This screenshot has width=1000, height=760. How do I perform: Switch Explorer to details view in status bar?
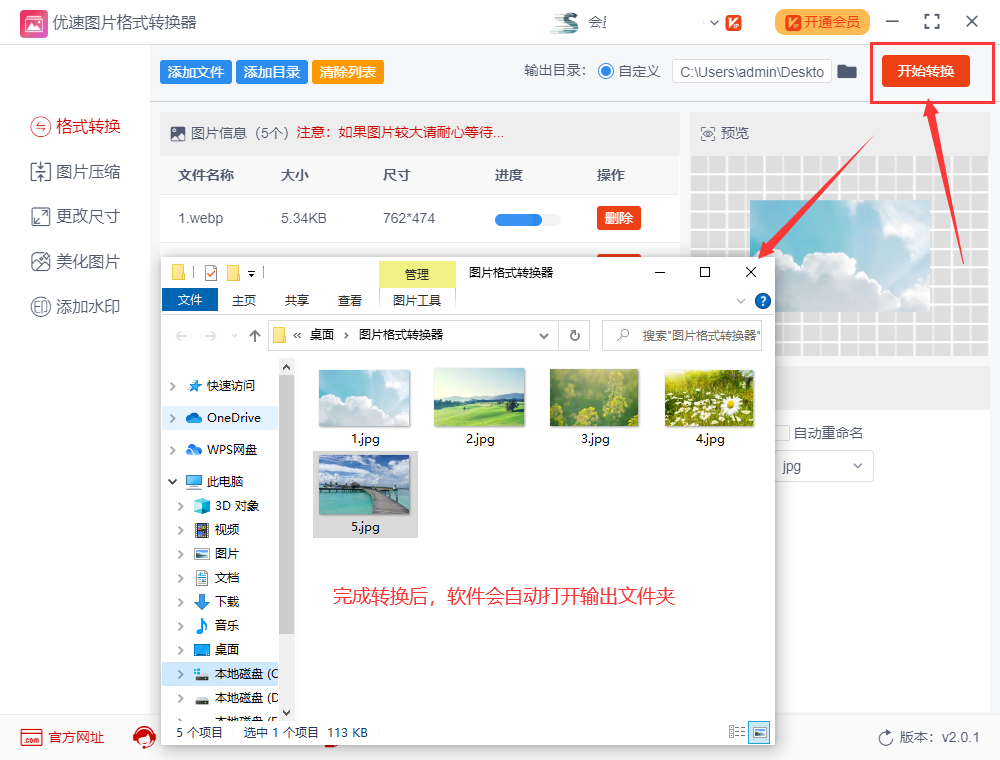pyautogui.click(x=737, y=732)
